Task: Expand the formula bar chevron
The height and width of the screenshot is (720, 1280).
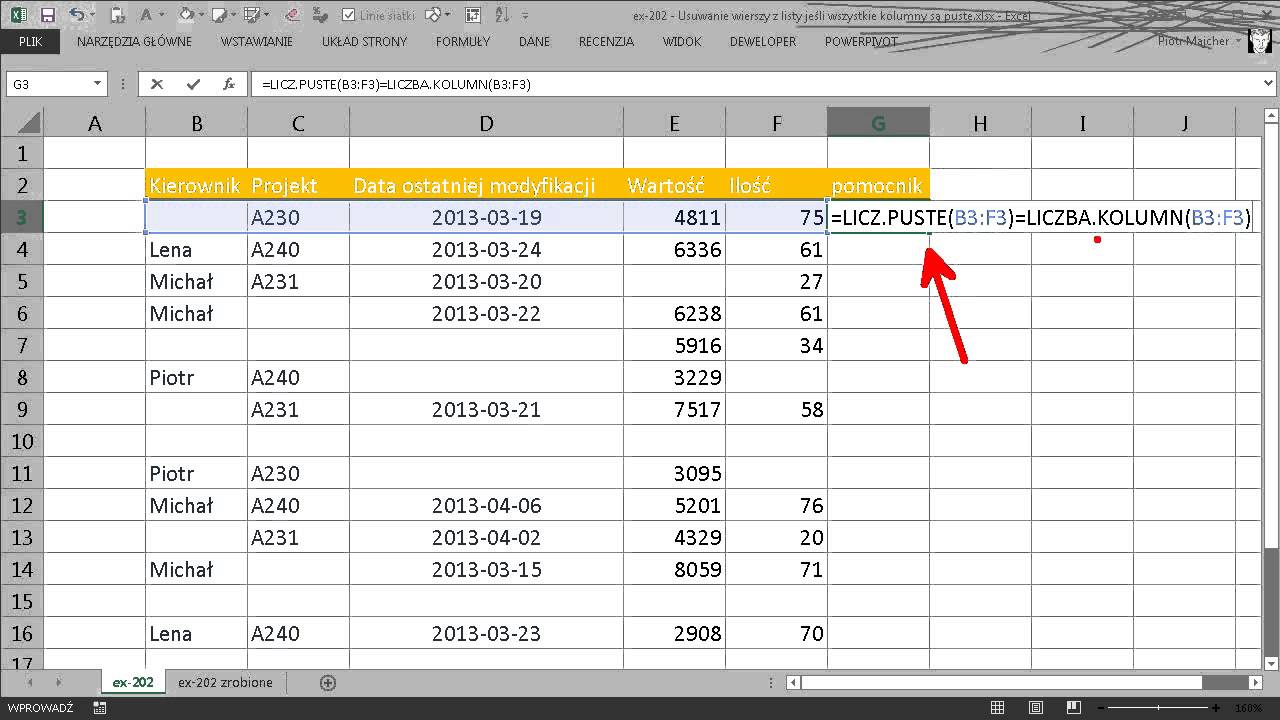Action: click(x=1270, y=85)
